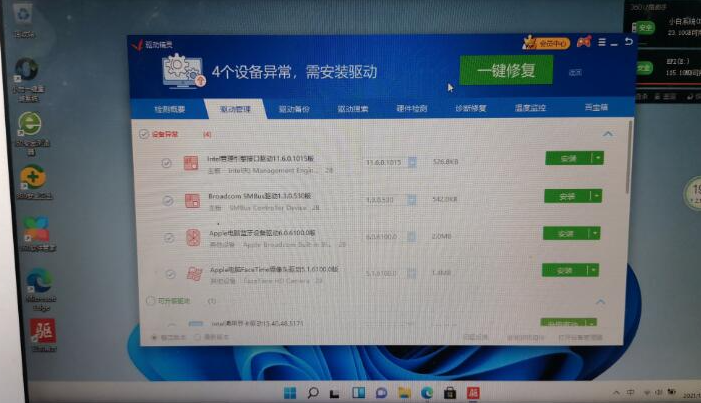Open the 会员中心 member center badge
The image size is (701, 403).
pyautogui.click(x=546, y=43)
